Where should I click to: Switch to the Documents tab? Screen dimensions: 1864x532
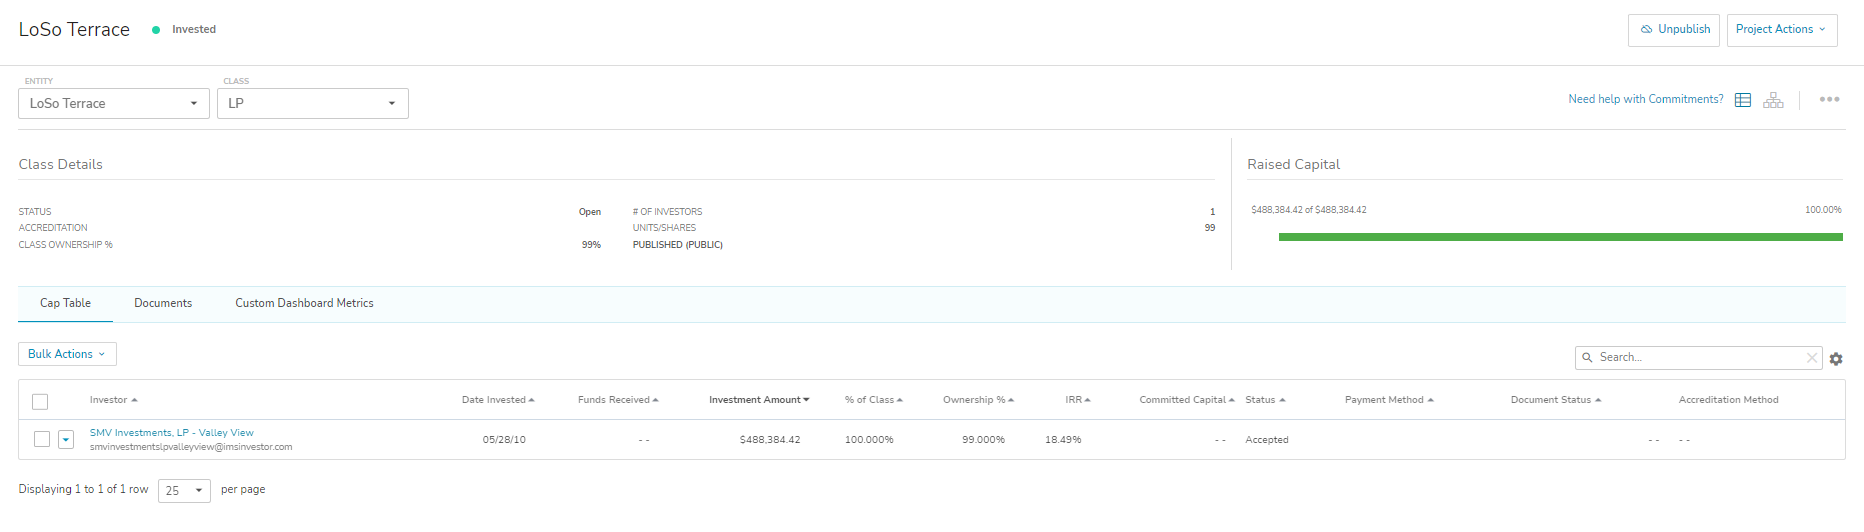(x=163, y=304)
